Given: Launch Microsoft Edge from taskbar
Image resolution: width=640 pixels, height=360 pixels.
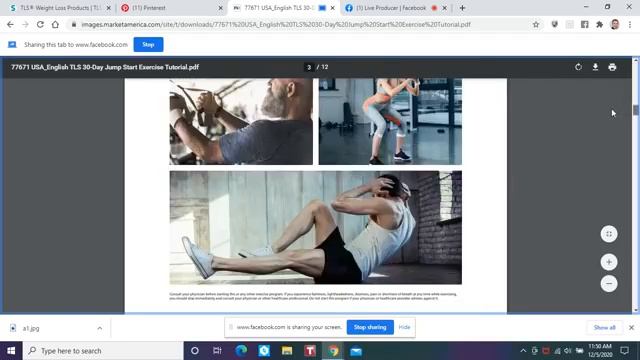Looking at the screenshot, I should pos(241,351).
